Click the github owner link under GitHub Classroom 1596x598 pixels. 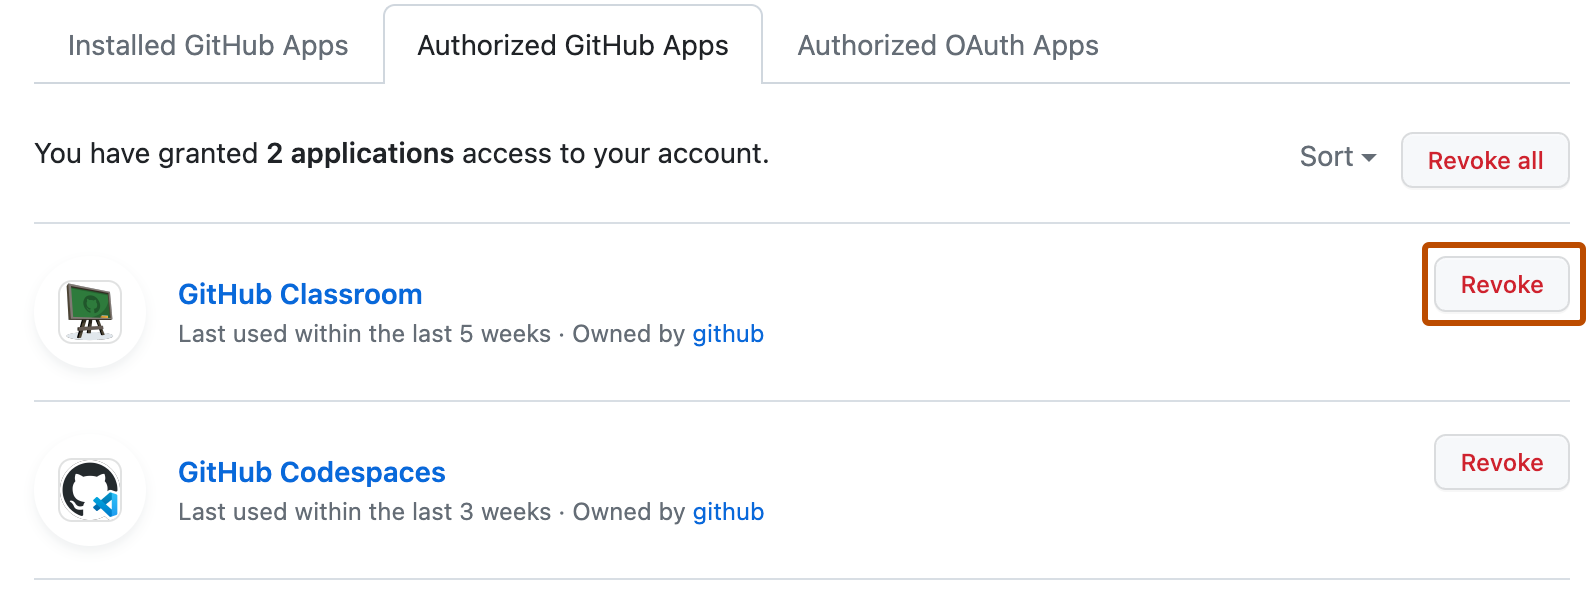pyautogui.click(x=728, y=334)
